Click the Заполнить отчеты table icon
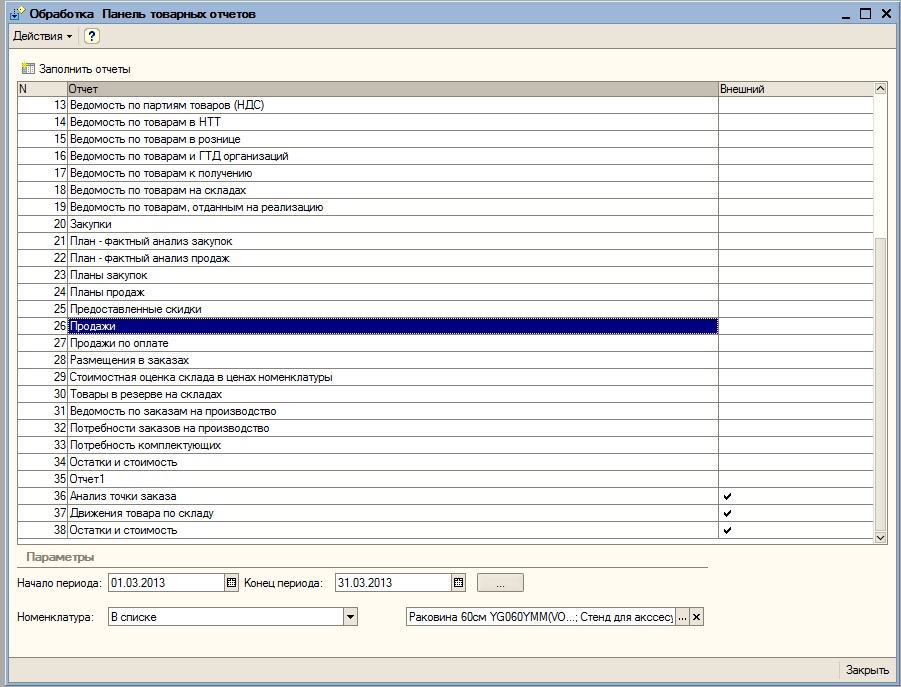 coord(28,69)
